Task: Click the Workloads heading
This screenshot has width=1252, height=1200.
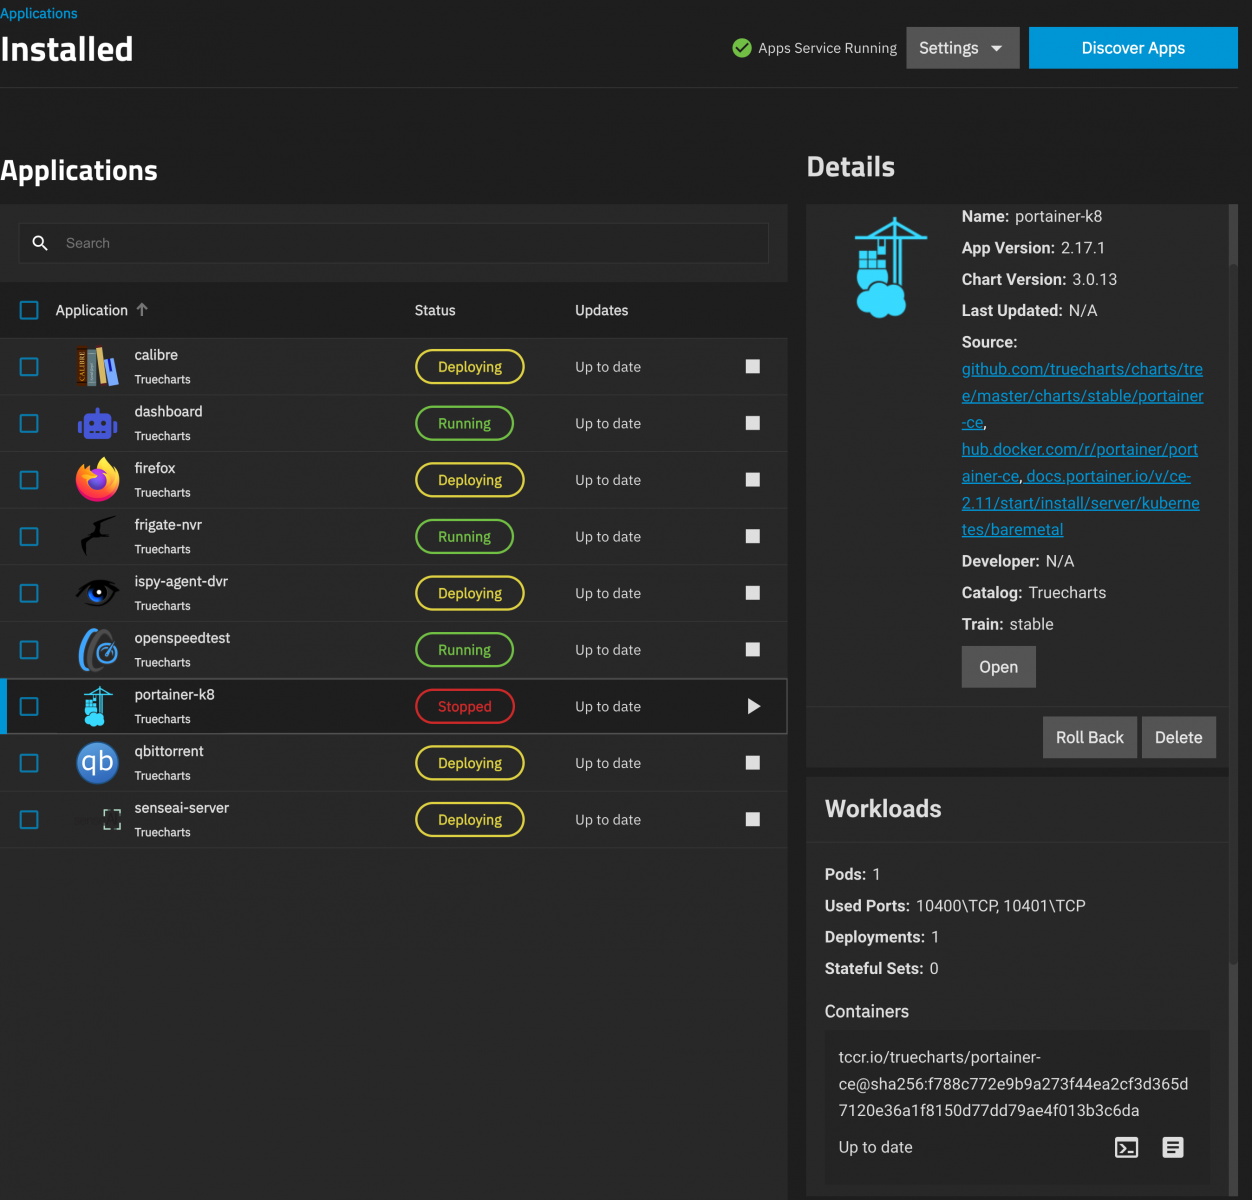Action: click(x=883, y=808)
